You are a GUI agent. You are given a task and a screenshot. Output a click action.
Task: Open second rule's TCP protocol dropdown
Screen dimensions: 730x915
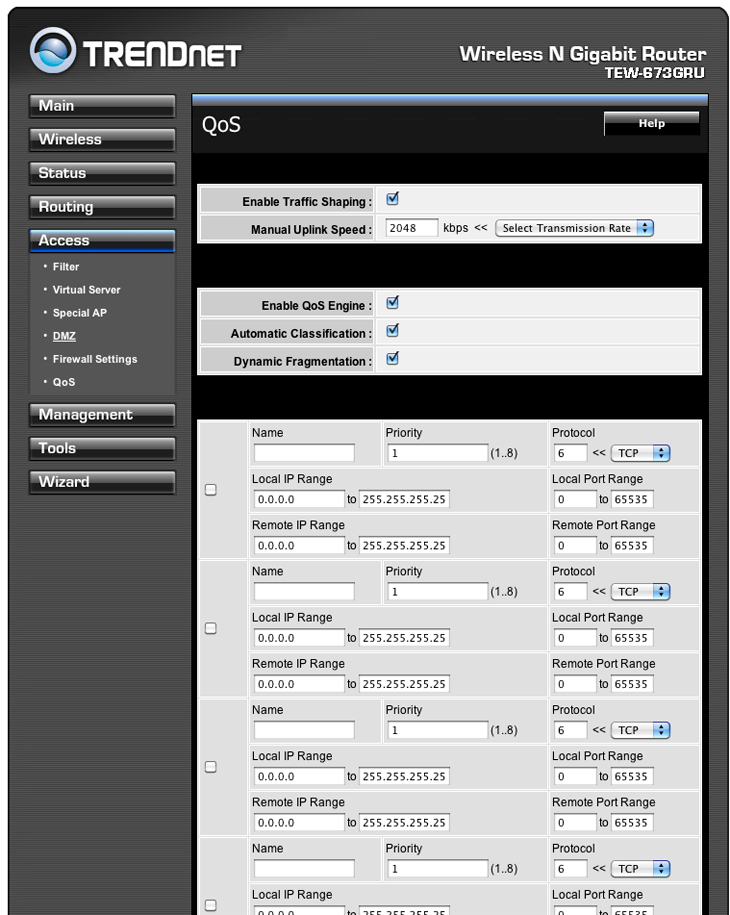pyautogui.click(x=640, y=592)
